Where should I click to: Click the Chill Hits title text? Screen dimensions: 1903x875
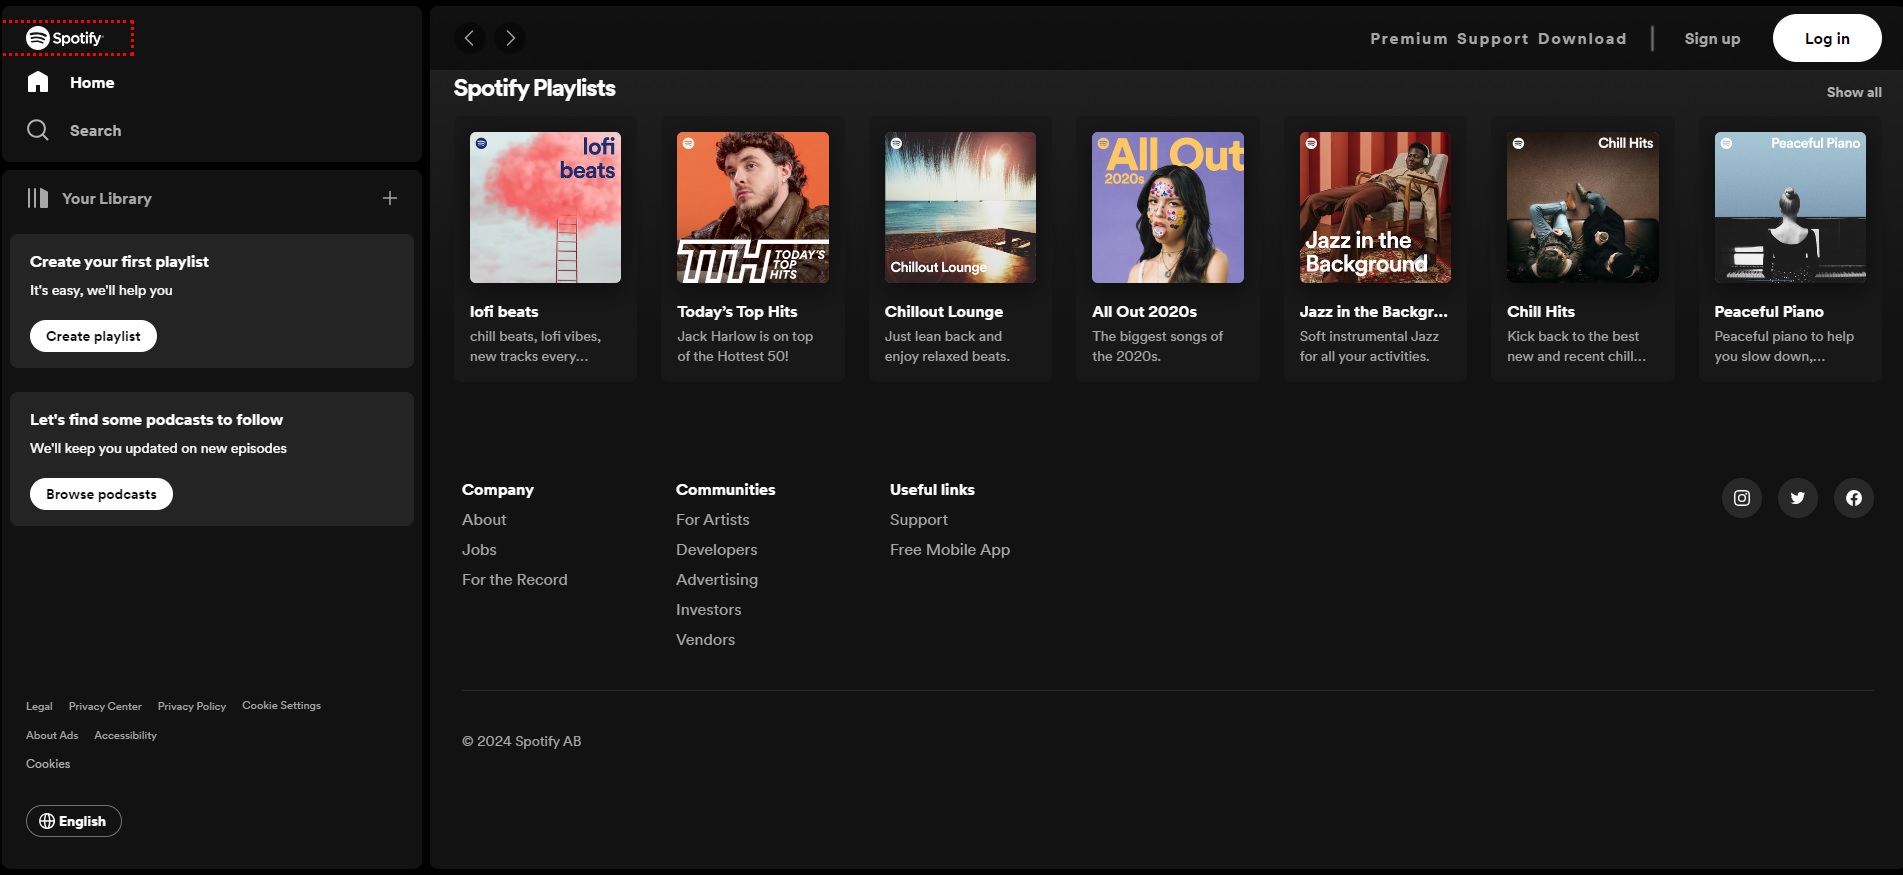(1541, 312)
